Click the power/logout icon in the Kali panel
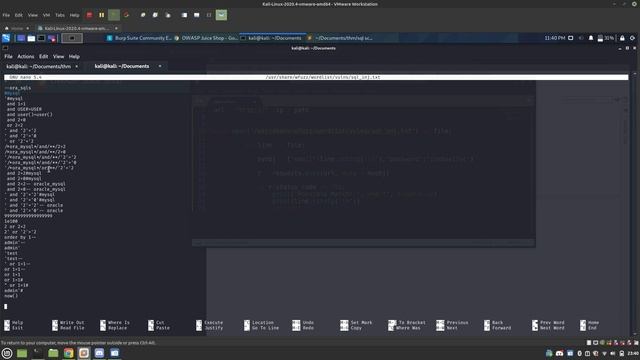Viewport: 640px width, 360px height. coord(632,38)
